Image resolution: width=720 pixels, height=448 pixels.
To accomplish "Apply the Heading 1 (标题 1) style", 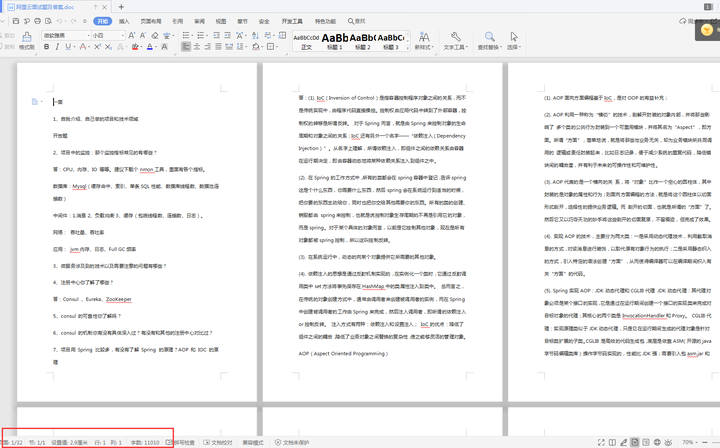I will 335,41.
